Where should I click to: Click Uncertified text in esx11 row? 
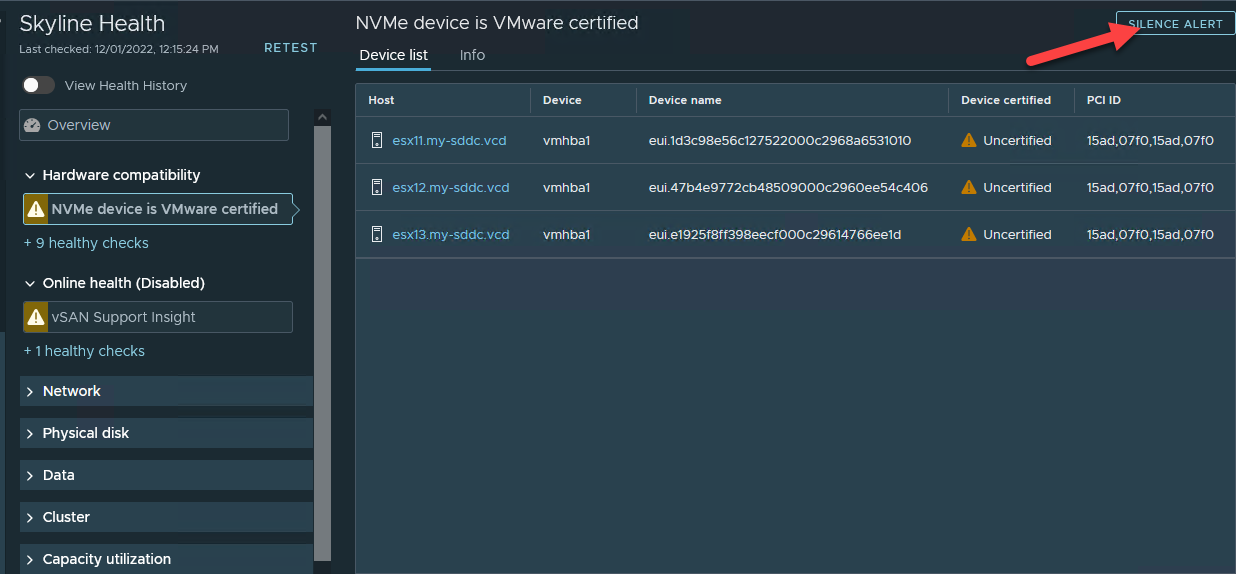pyautogui.click(x=1017, y=141)
